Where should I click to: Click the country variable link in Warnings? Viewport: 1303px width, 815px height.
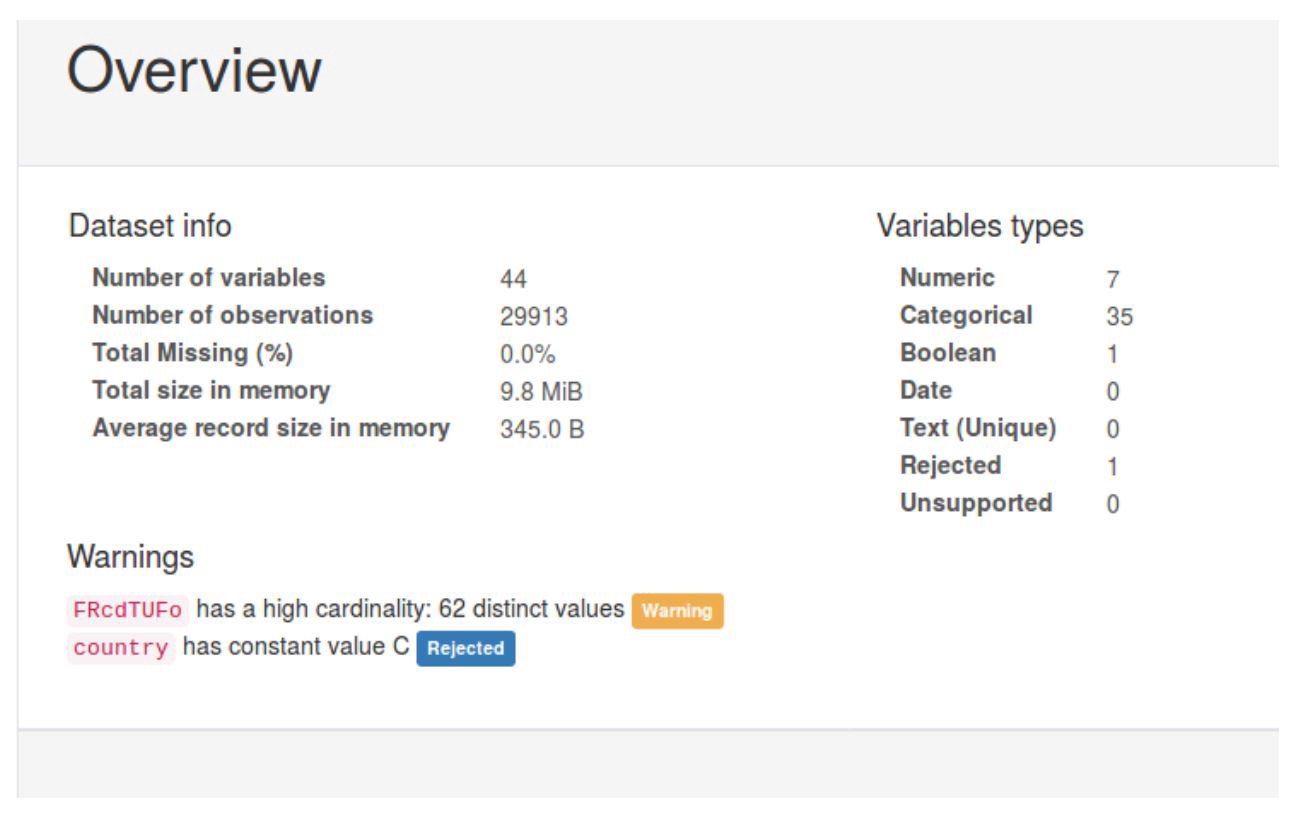point(120,648)
